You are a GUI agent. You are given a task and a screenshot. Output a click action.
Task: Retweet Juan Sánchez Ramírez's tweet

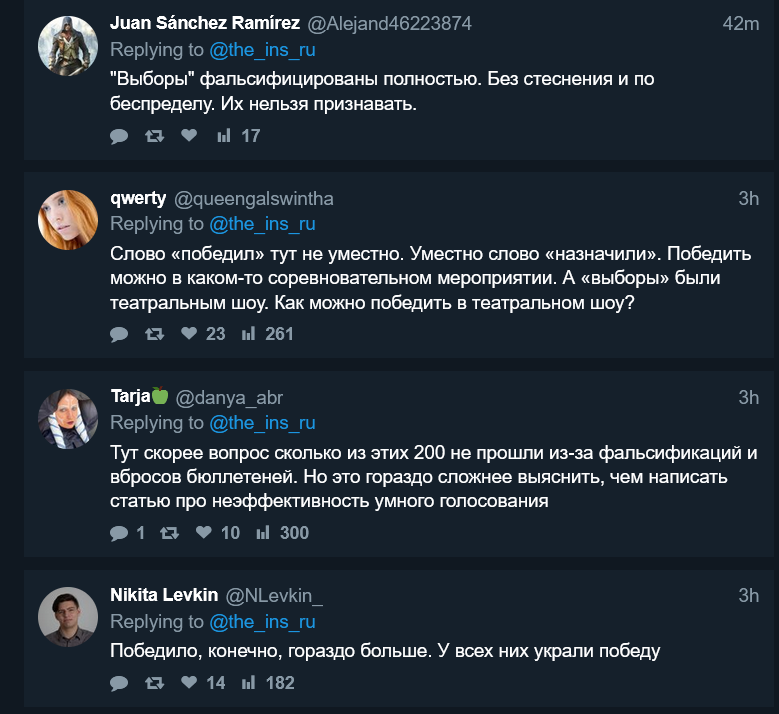[x=155, y=136]
